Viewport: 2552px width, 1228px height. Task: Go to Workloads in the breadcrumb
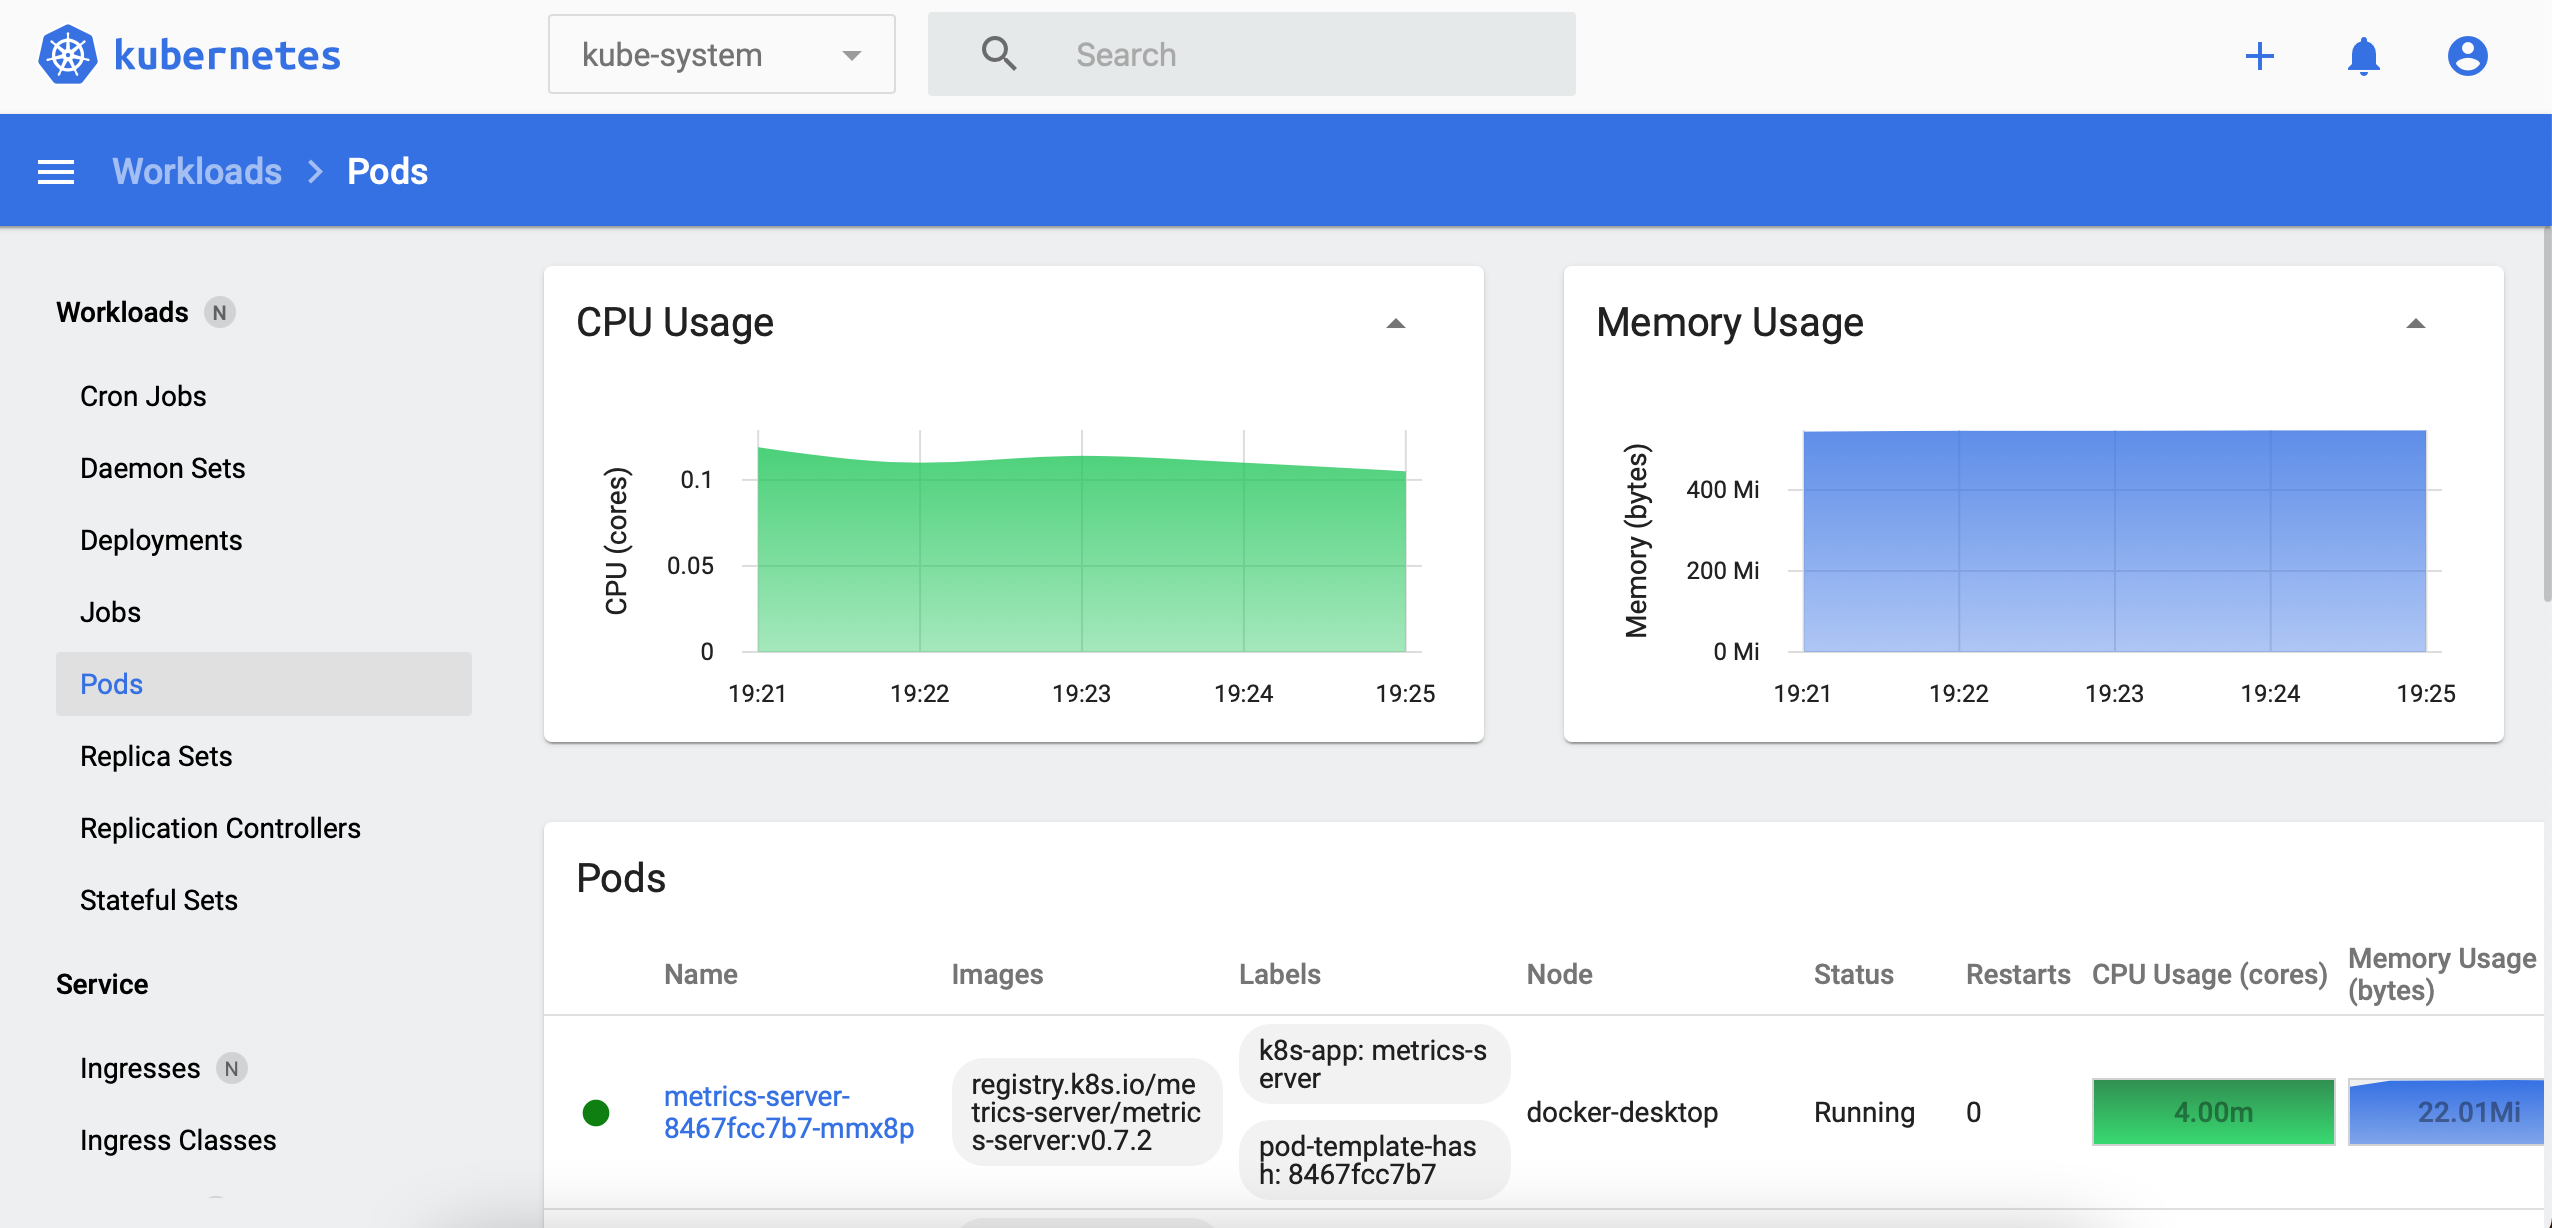[x=197, y=172]
